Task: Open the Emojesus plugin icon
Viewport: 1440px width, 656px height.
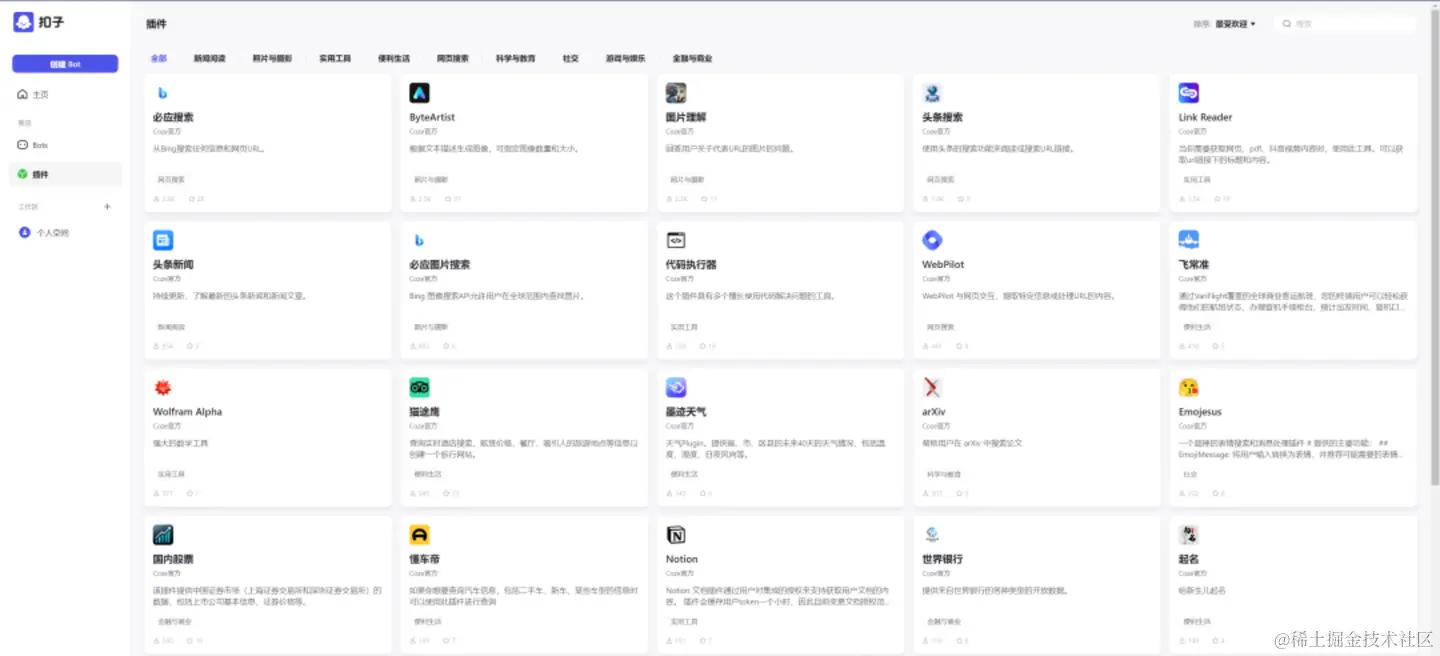Action: pos(1189,387)
